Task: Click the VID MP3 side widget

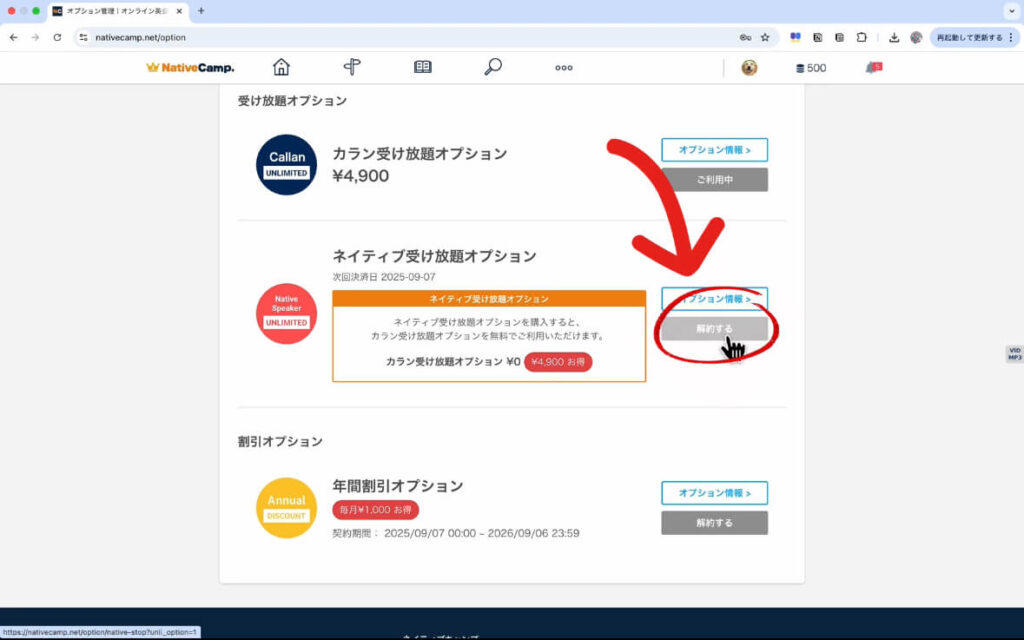Action: pyautogui.click(x=1014, y=354)
